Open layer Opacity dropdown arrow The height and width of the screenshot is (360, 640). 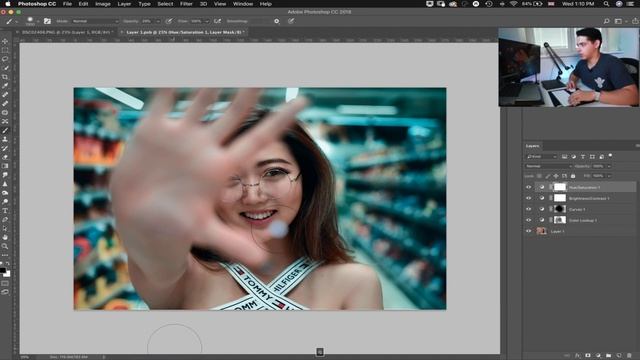click(x=609, y=166)
